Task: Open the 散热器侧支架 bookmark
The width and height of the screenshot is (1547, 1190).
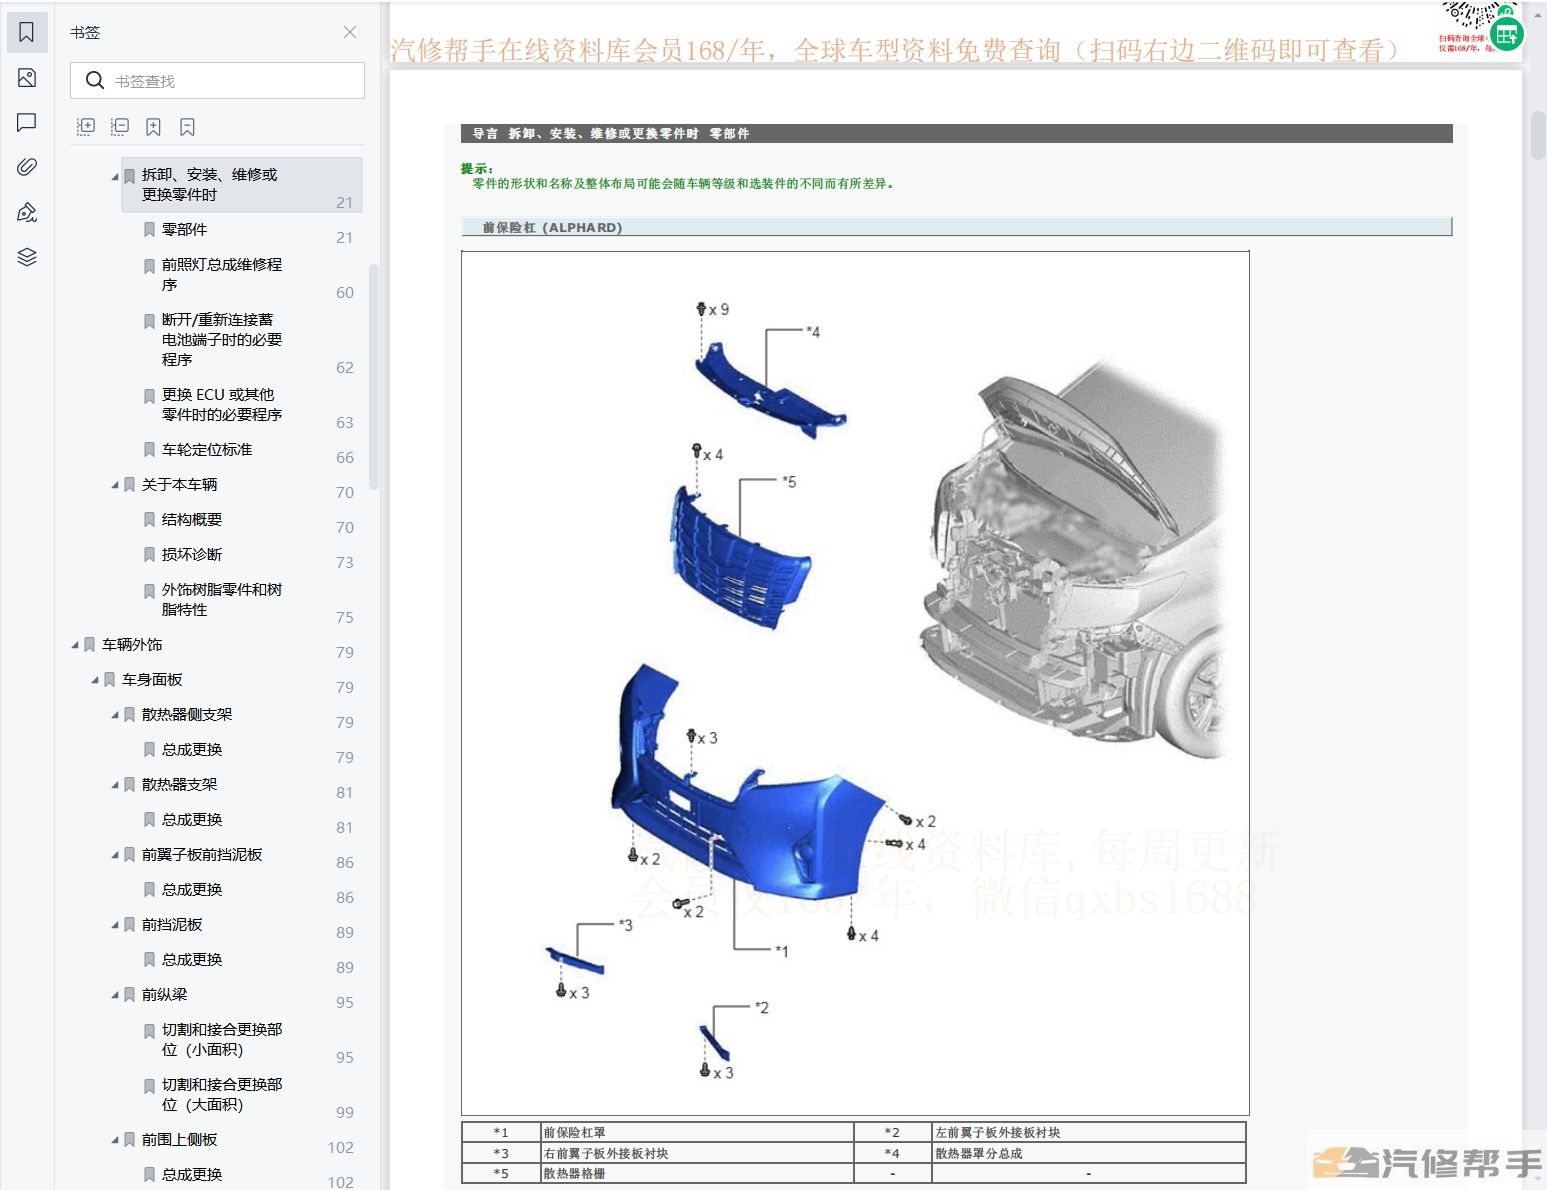Action: coord(187,715)
